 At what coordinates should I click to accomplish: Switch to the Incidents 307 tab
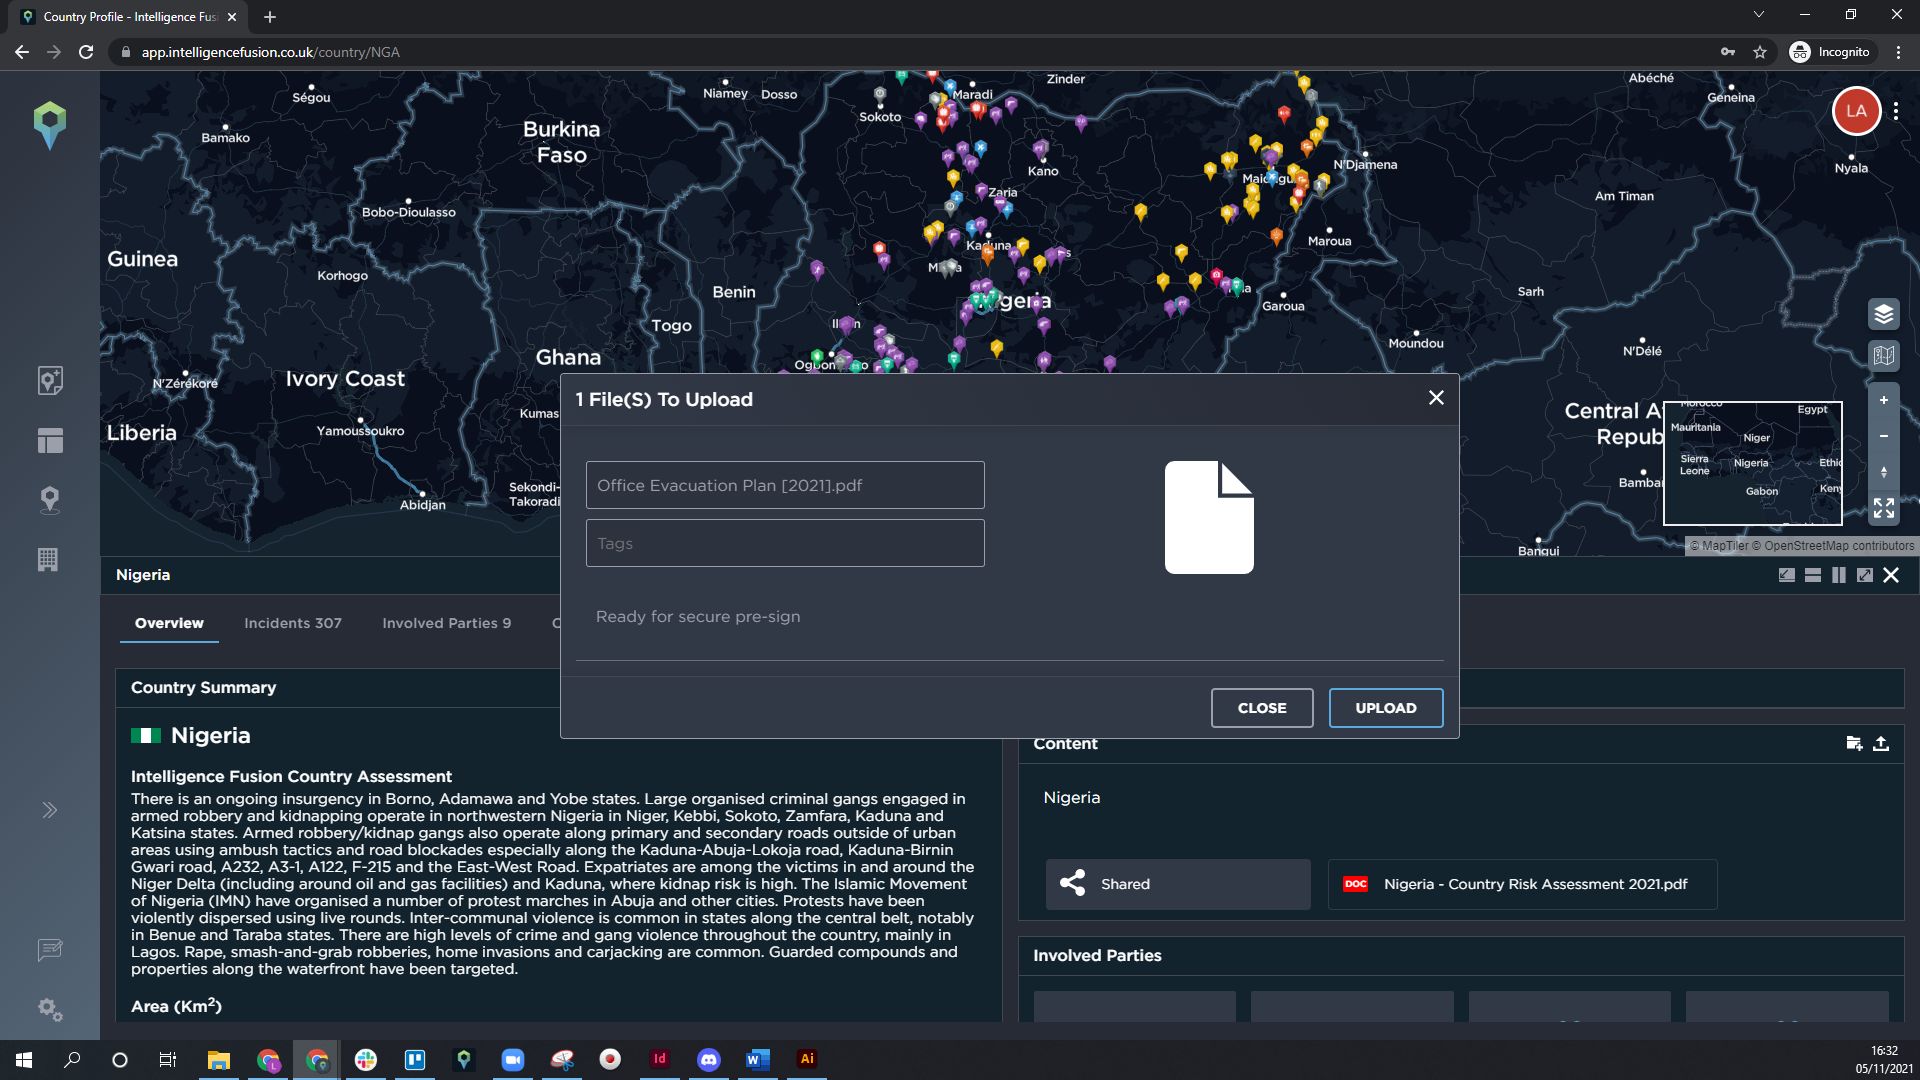[x=293, y=622]
